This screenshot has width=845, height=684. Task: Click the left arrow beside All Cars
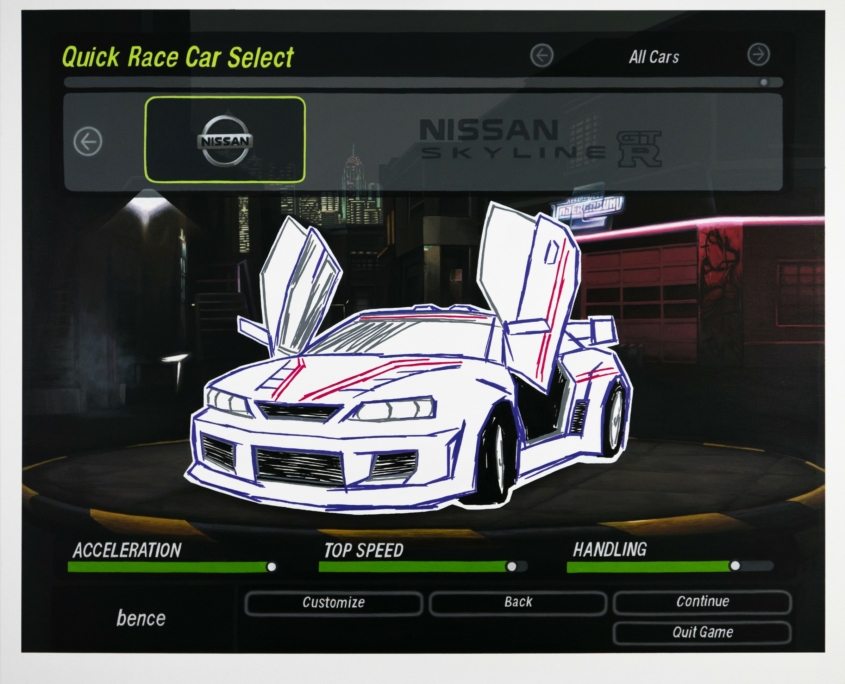541,55
